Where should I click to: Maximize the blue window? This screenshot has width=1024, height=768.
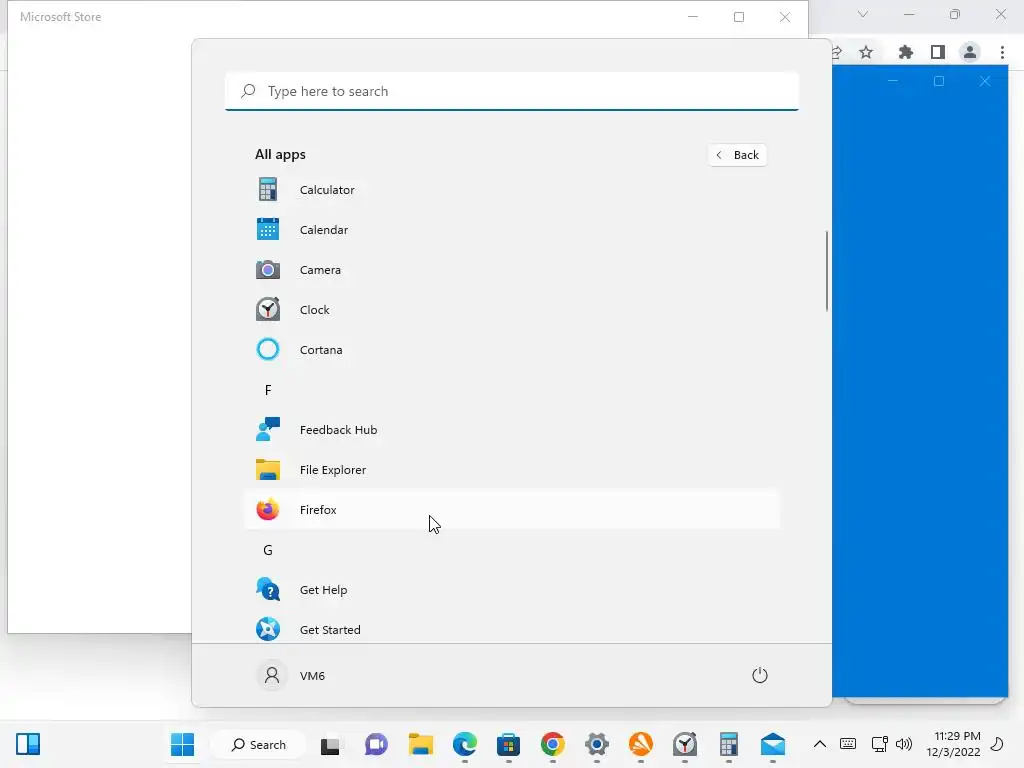pyautogui.click(x=939, y=81)
